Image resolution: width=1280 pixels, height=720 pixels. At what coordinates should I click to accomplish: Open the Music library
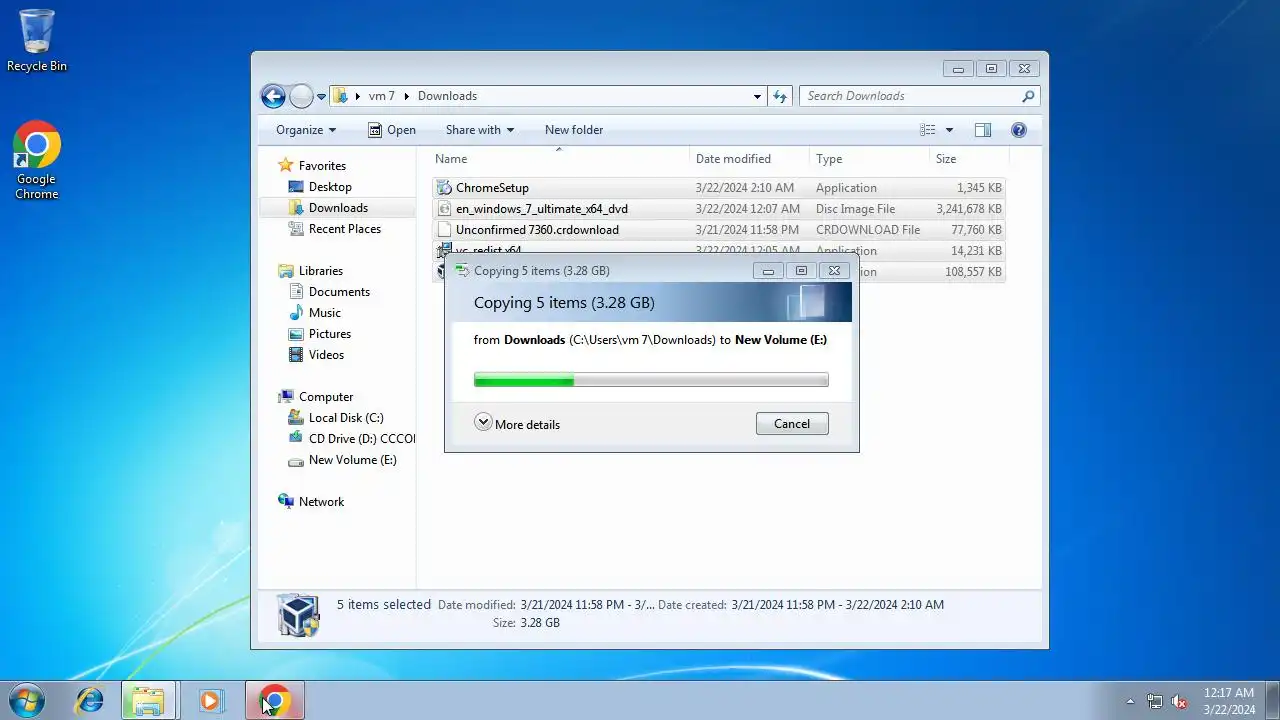(324, 313)
